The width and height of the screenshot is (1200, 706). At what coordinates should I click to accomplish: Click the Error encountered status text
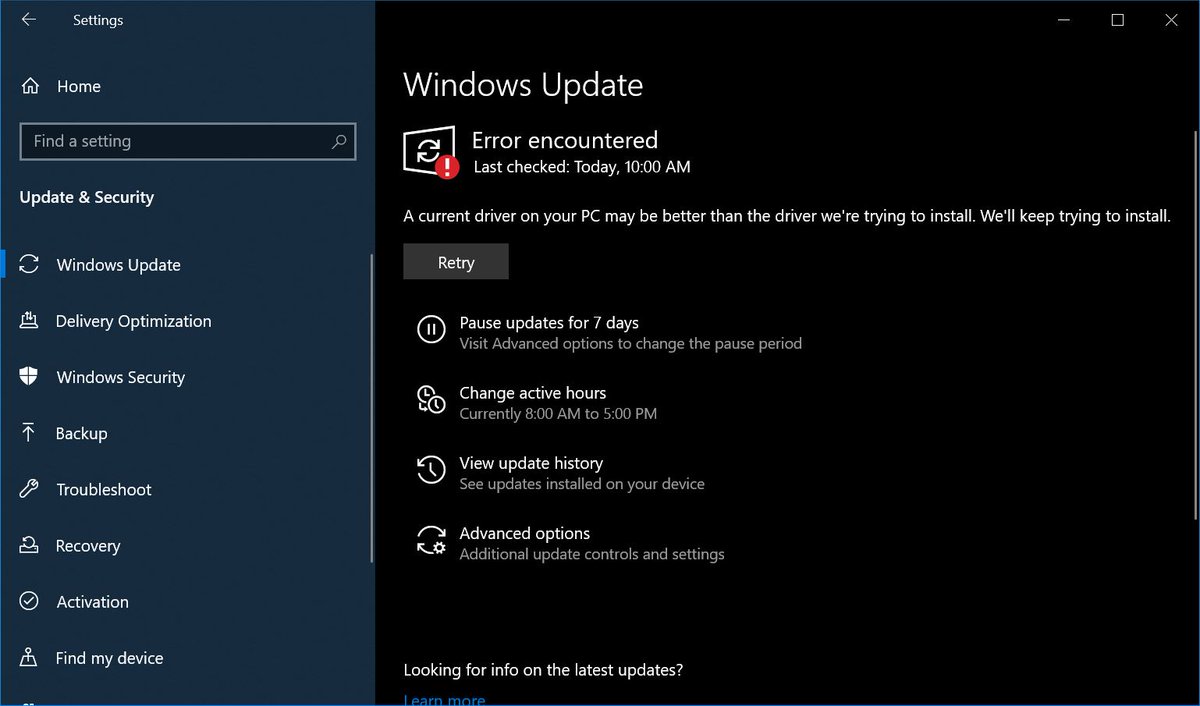565,140
